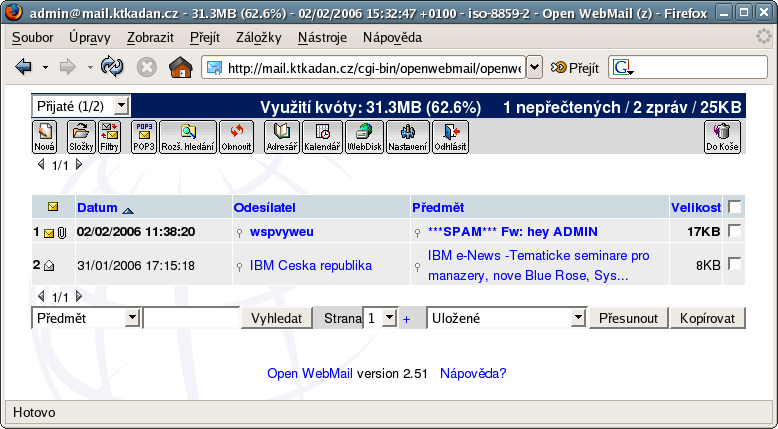Click previous page arrow below message list
Viewport: 778px width, 429px height.
point(41,297)
